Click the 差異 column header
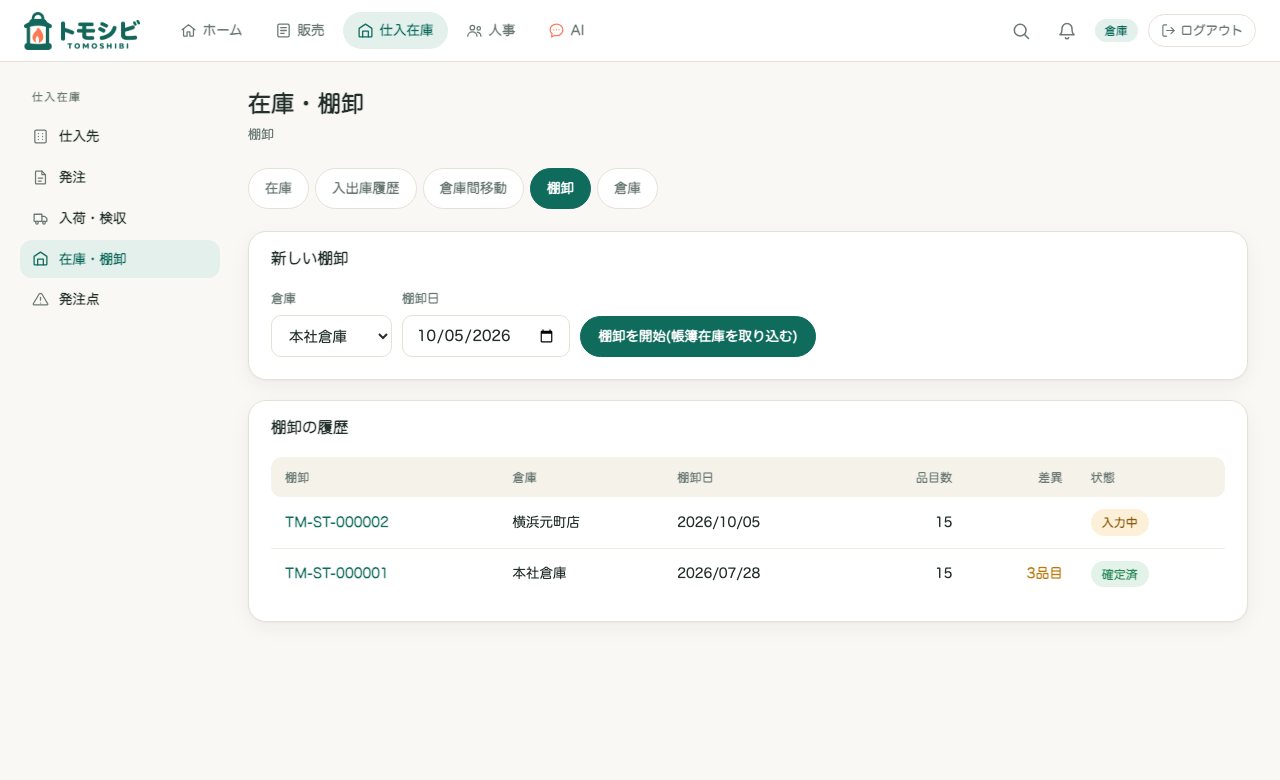Image resolution: width=1280 pixels, height=780 pixels. coord(1050,478)
